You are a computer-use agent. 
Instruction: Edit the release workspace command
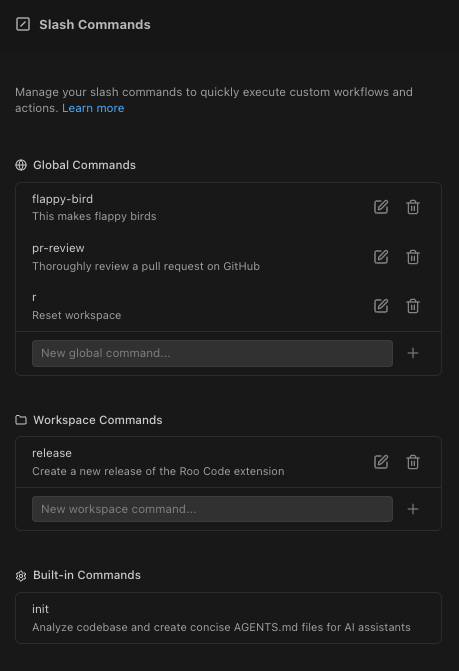pyautogui.click(x=381, y=462)
